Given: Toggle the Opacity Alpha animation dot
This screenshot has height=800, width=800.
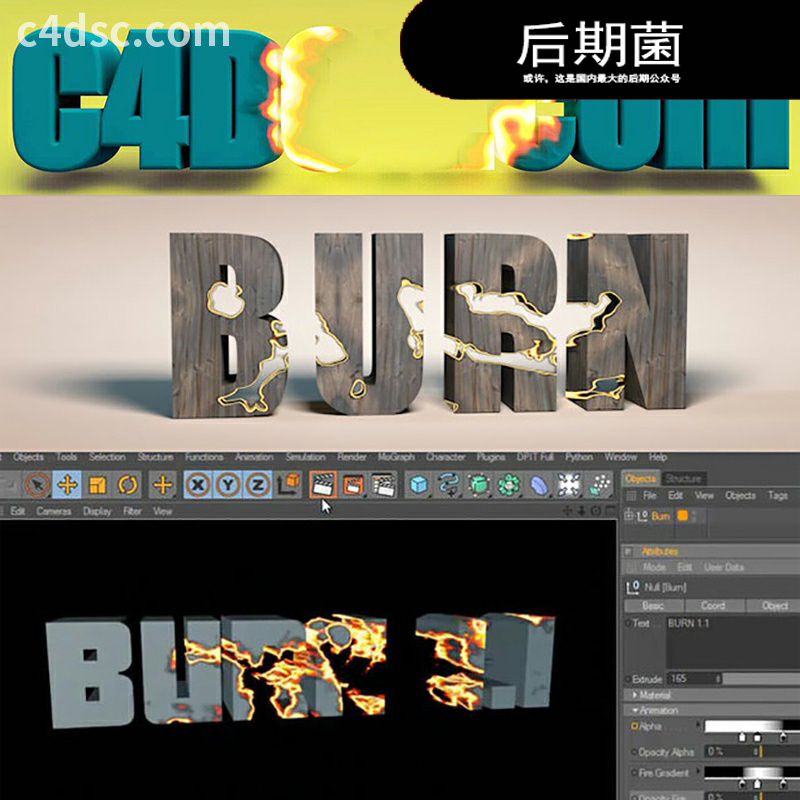Looking at the screenshot, I should [x=635, y=752].
